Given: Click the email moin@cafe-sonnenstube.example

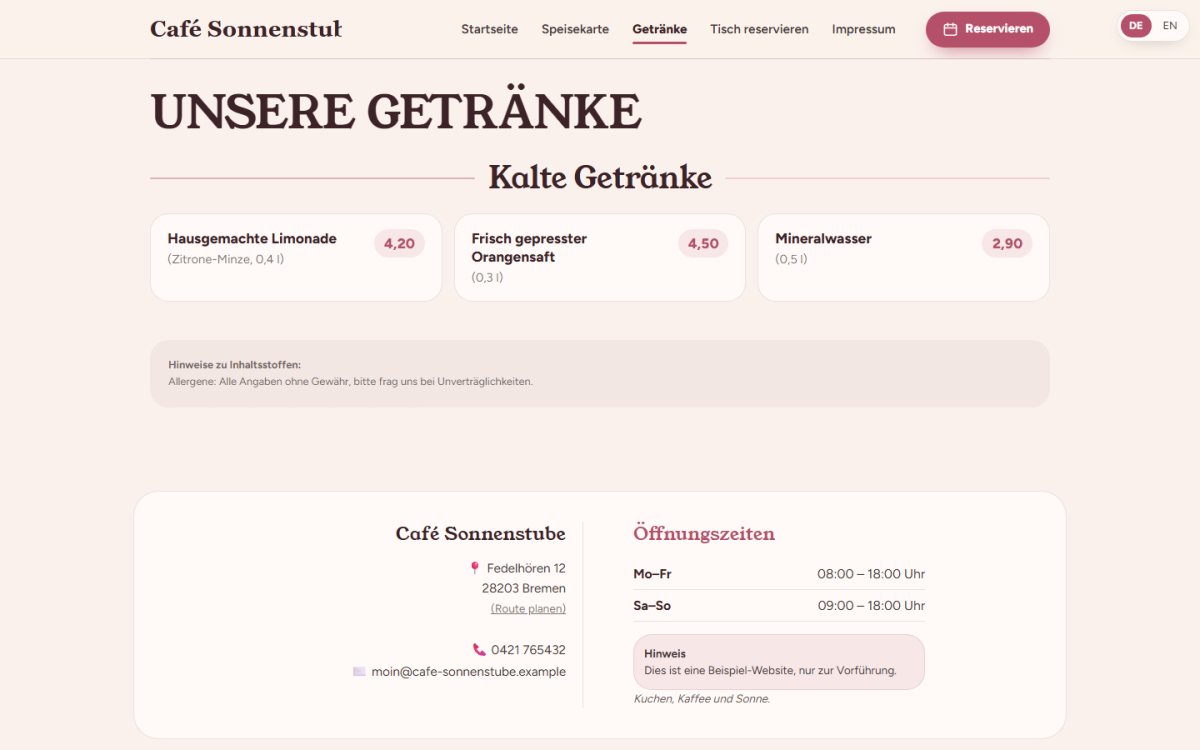Looking at the screenshot, I should tap(469, 672).
